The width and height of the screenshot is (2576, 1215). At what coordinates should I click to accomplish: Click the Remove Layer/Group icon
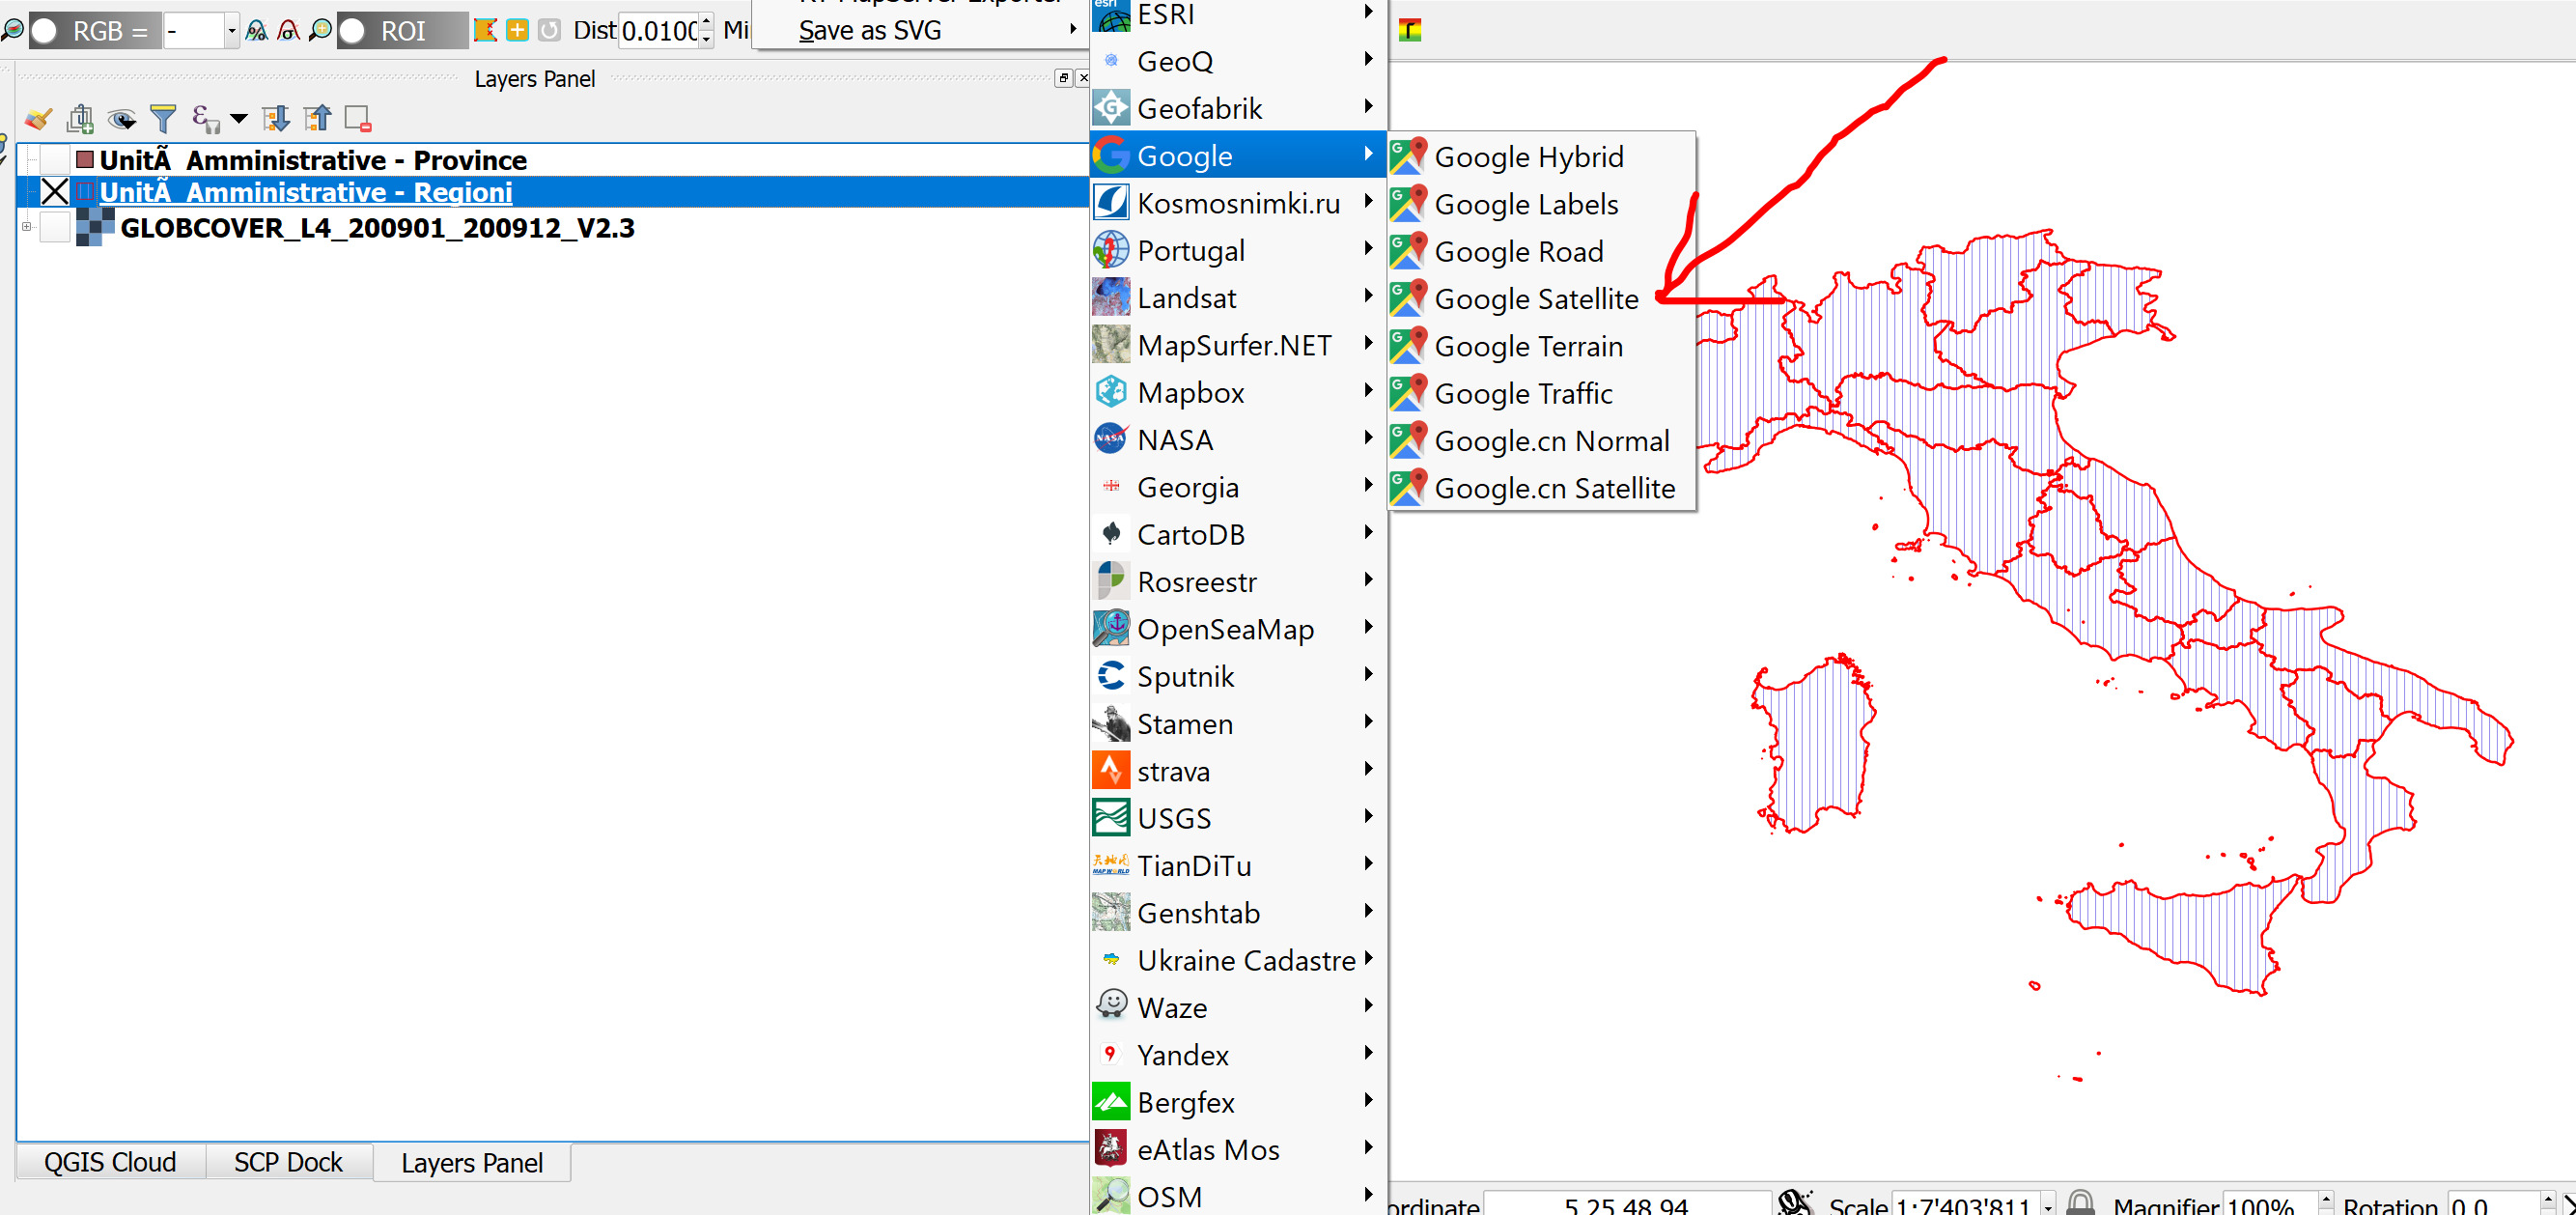click(x=358, y=119)
